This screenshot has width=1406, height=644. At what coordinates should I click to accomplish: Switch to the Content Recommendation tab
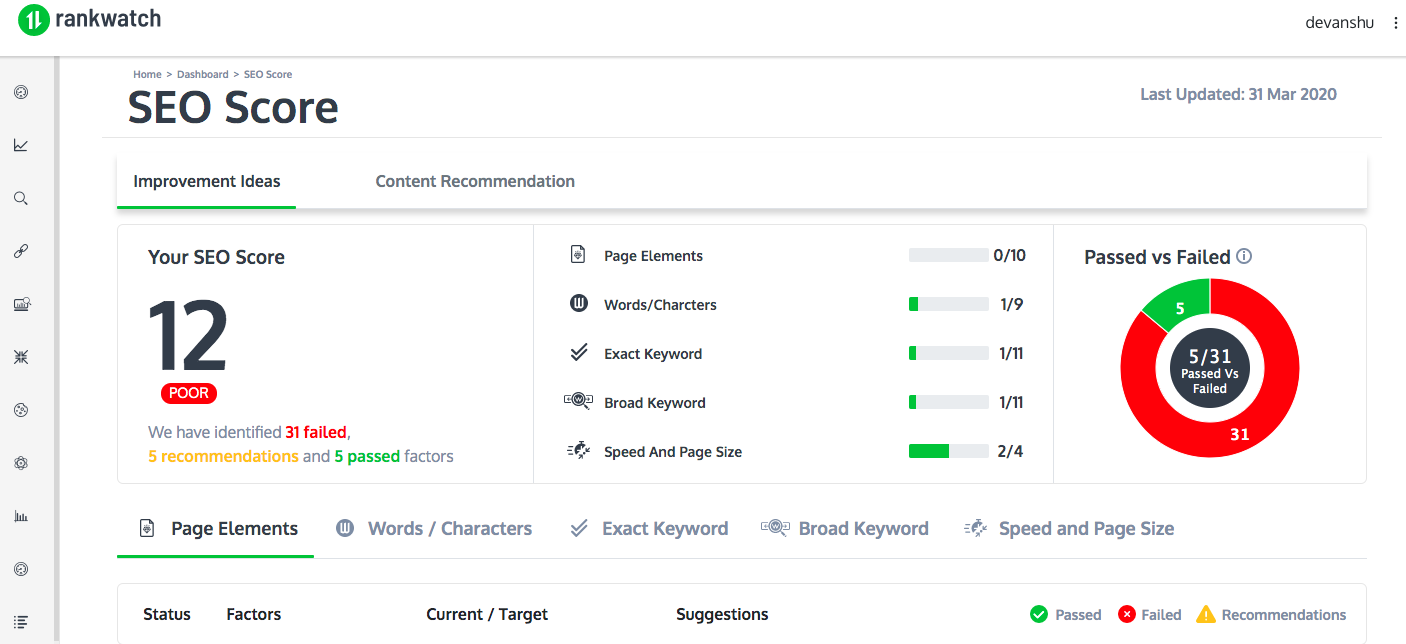(x=475, y=181)
